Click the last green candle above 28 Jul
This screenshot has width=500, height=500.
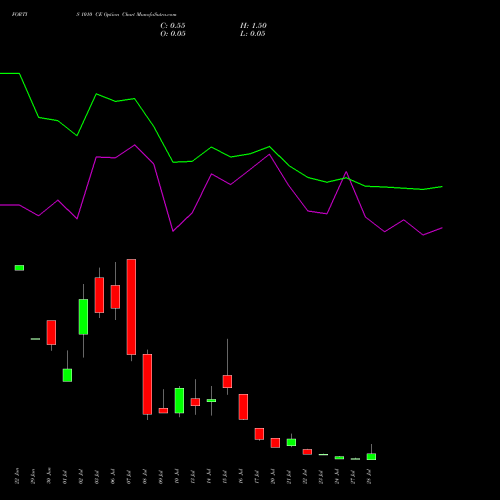tap(371, 457)
